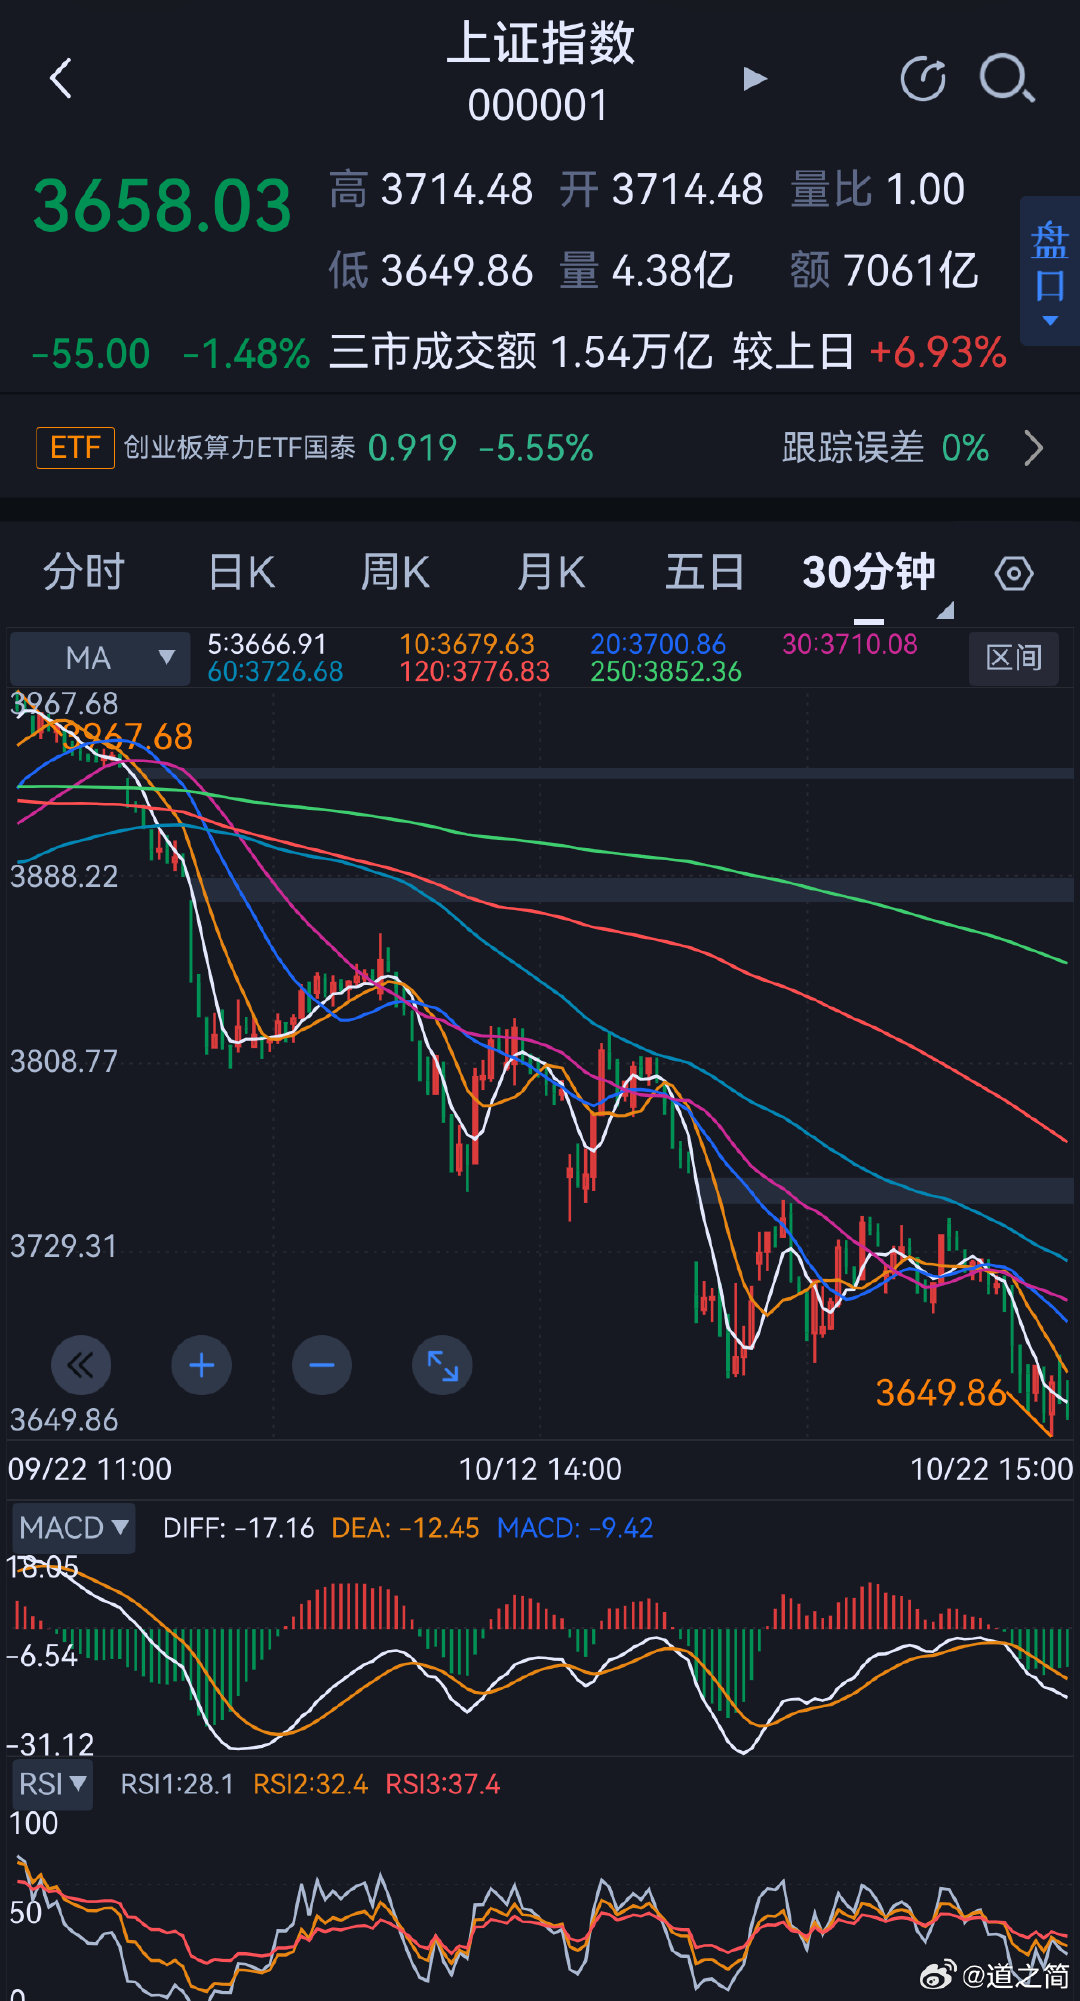Open search with the magnifier icon
The image size is (1080, 2001).
coord(1006,79)
